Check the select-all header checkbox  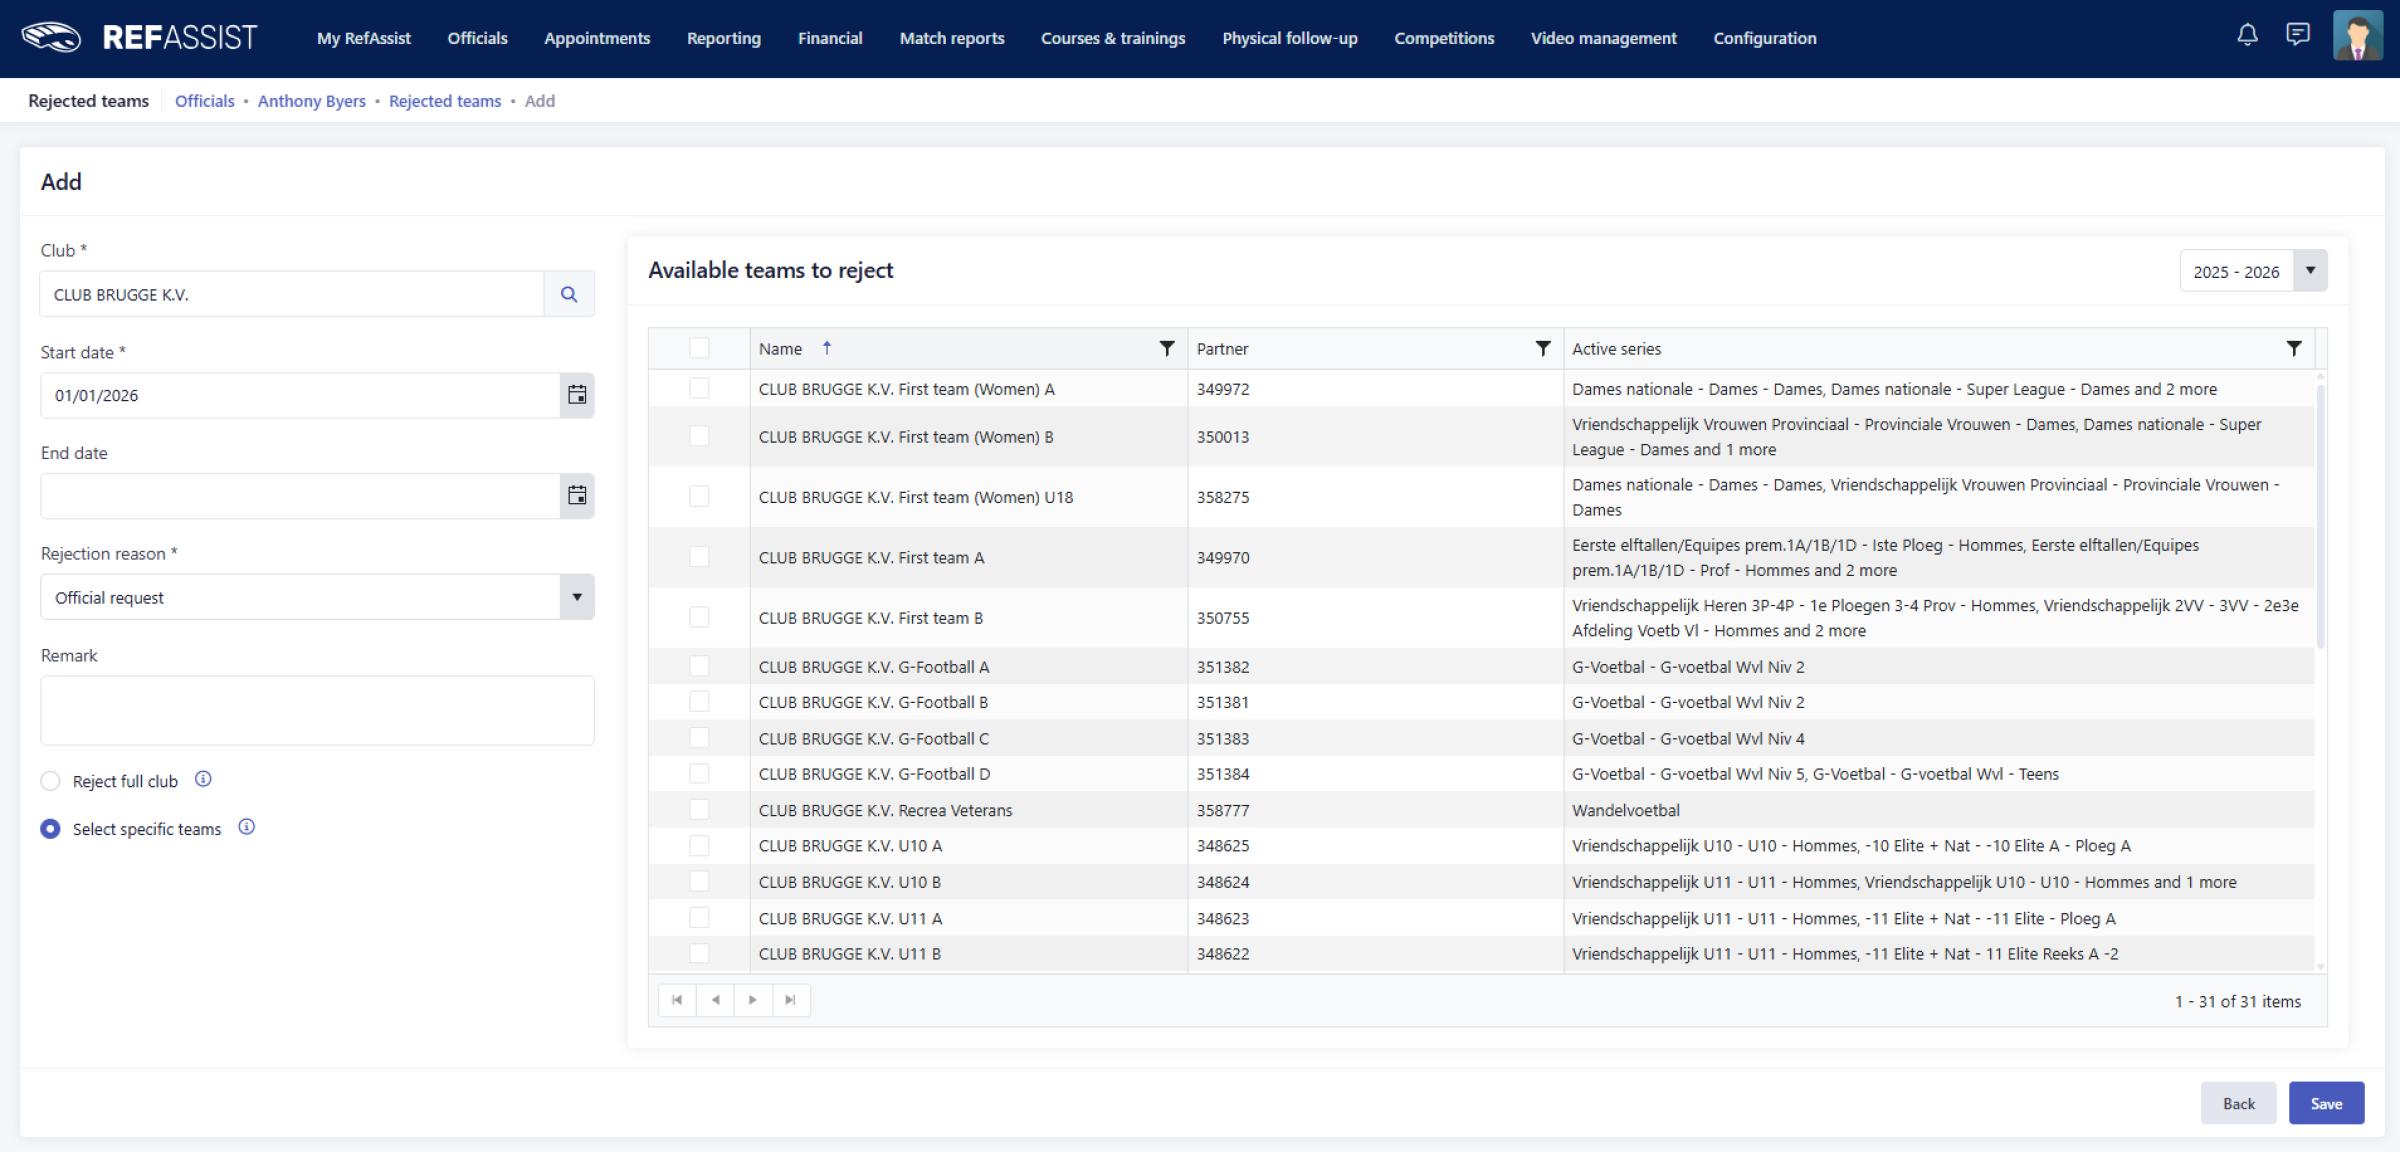tap(699, 348)
